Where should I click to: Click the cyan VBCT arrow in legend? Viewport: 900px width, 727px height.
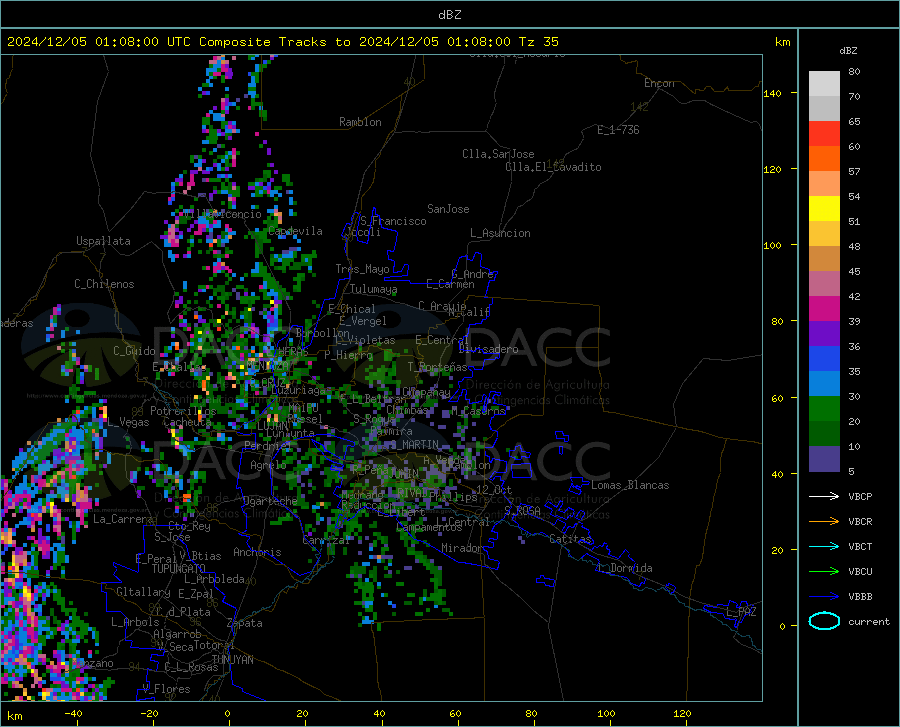pos(824,546)
